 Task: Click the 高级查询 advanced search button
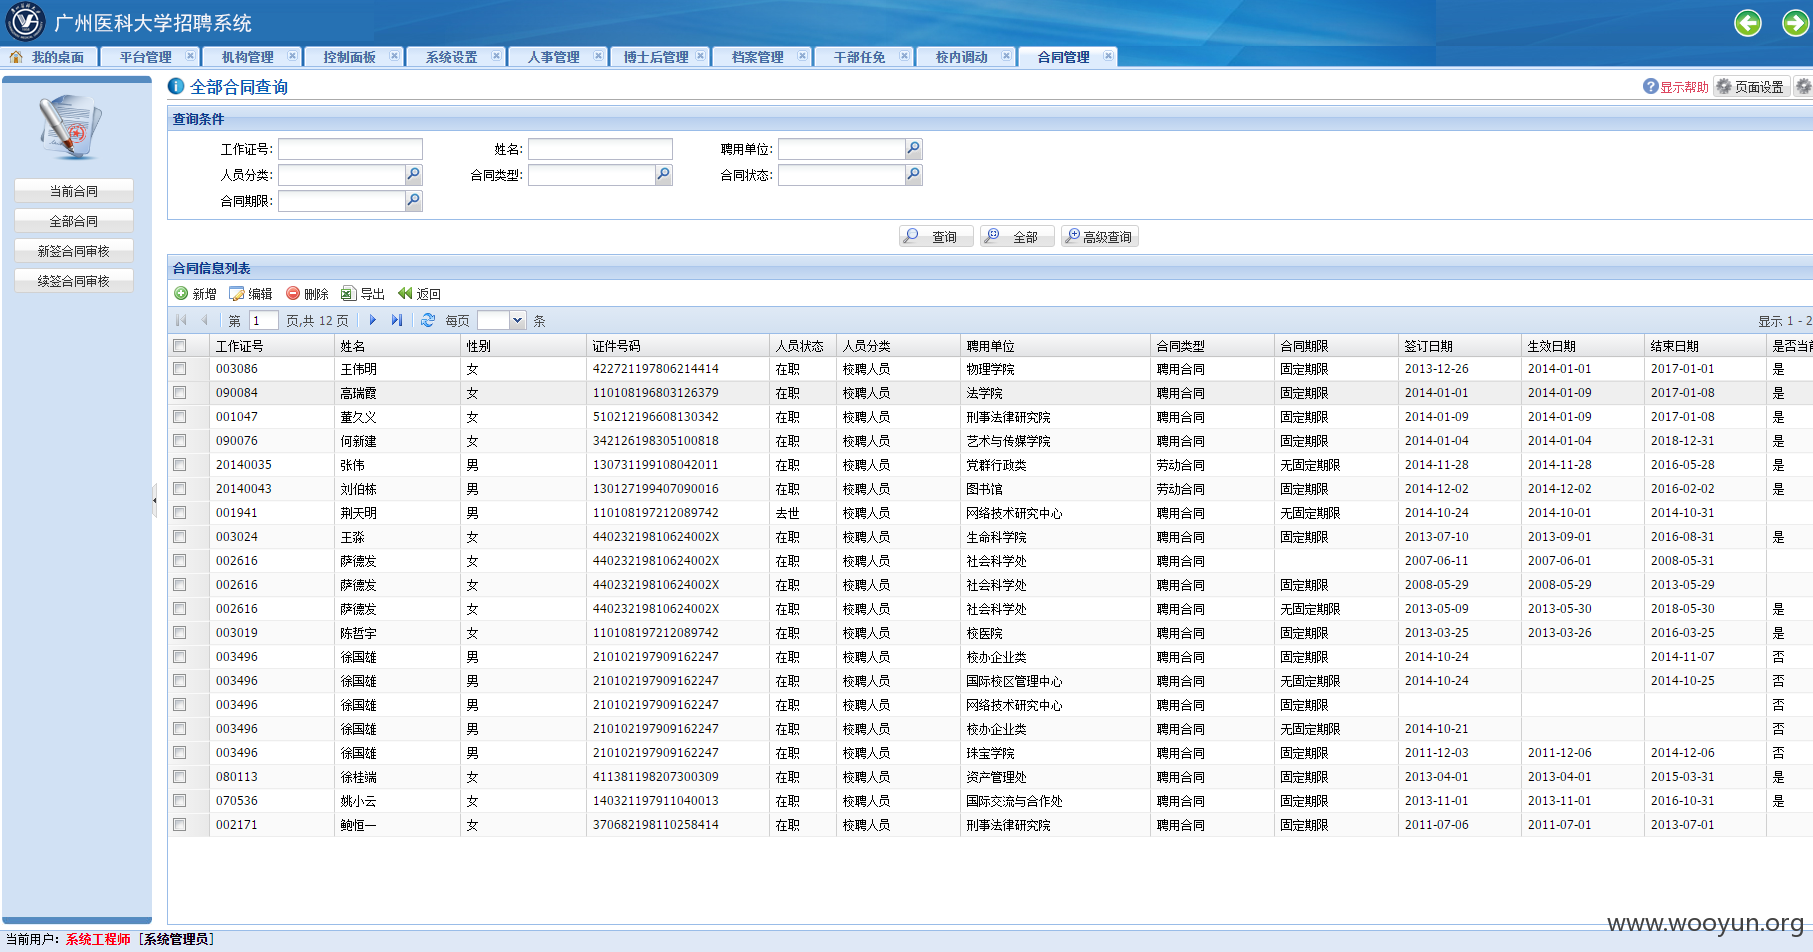click(x=1100, y=236)
